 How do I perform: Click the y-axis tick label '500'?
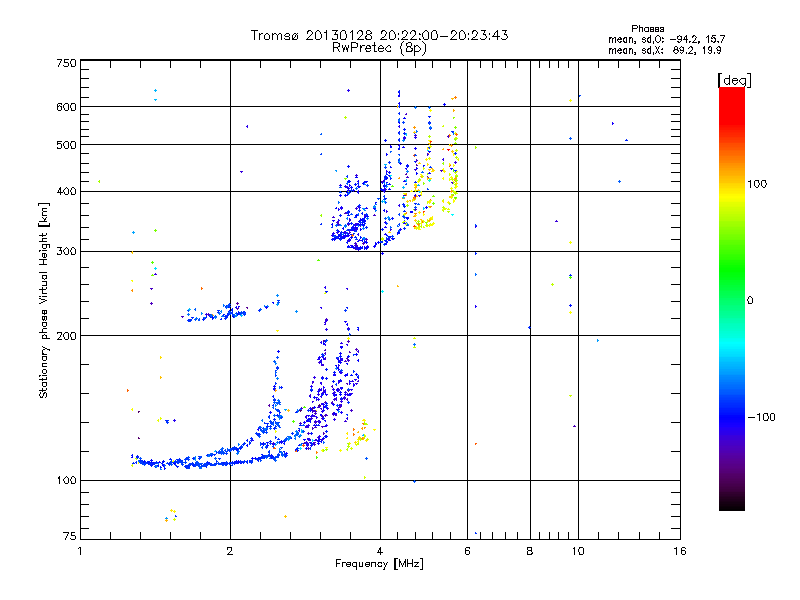pyautogui.click(x=66, y=145)
